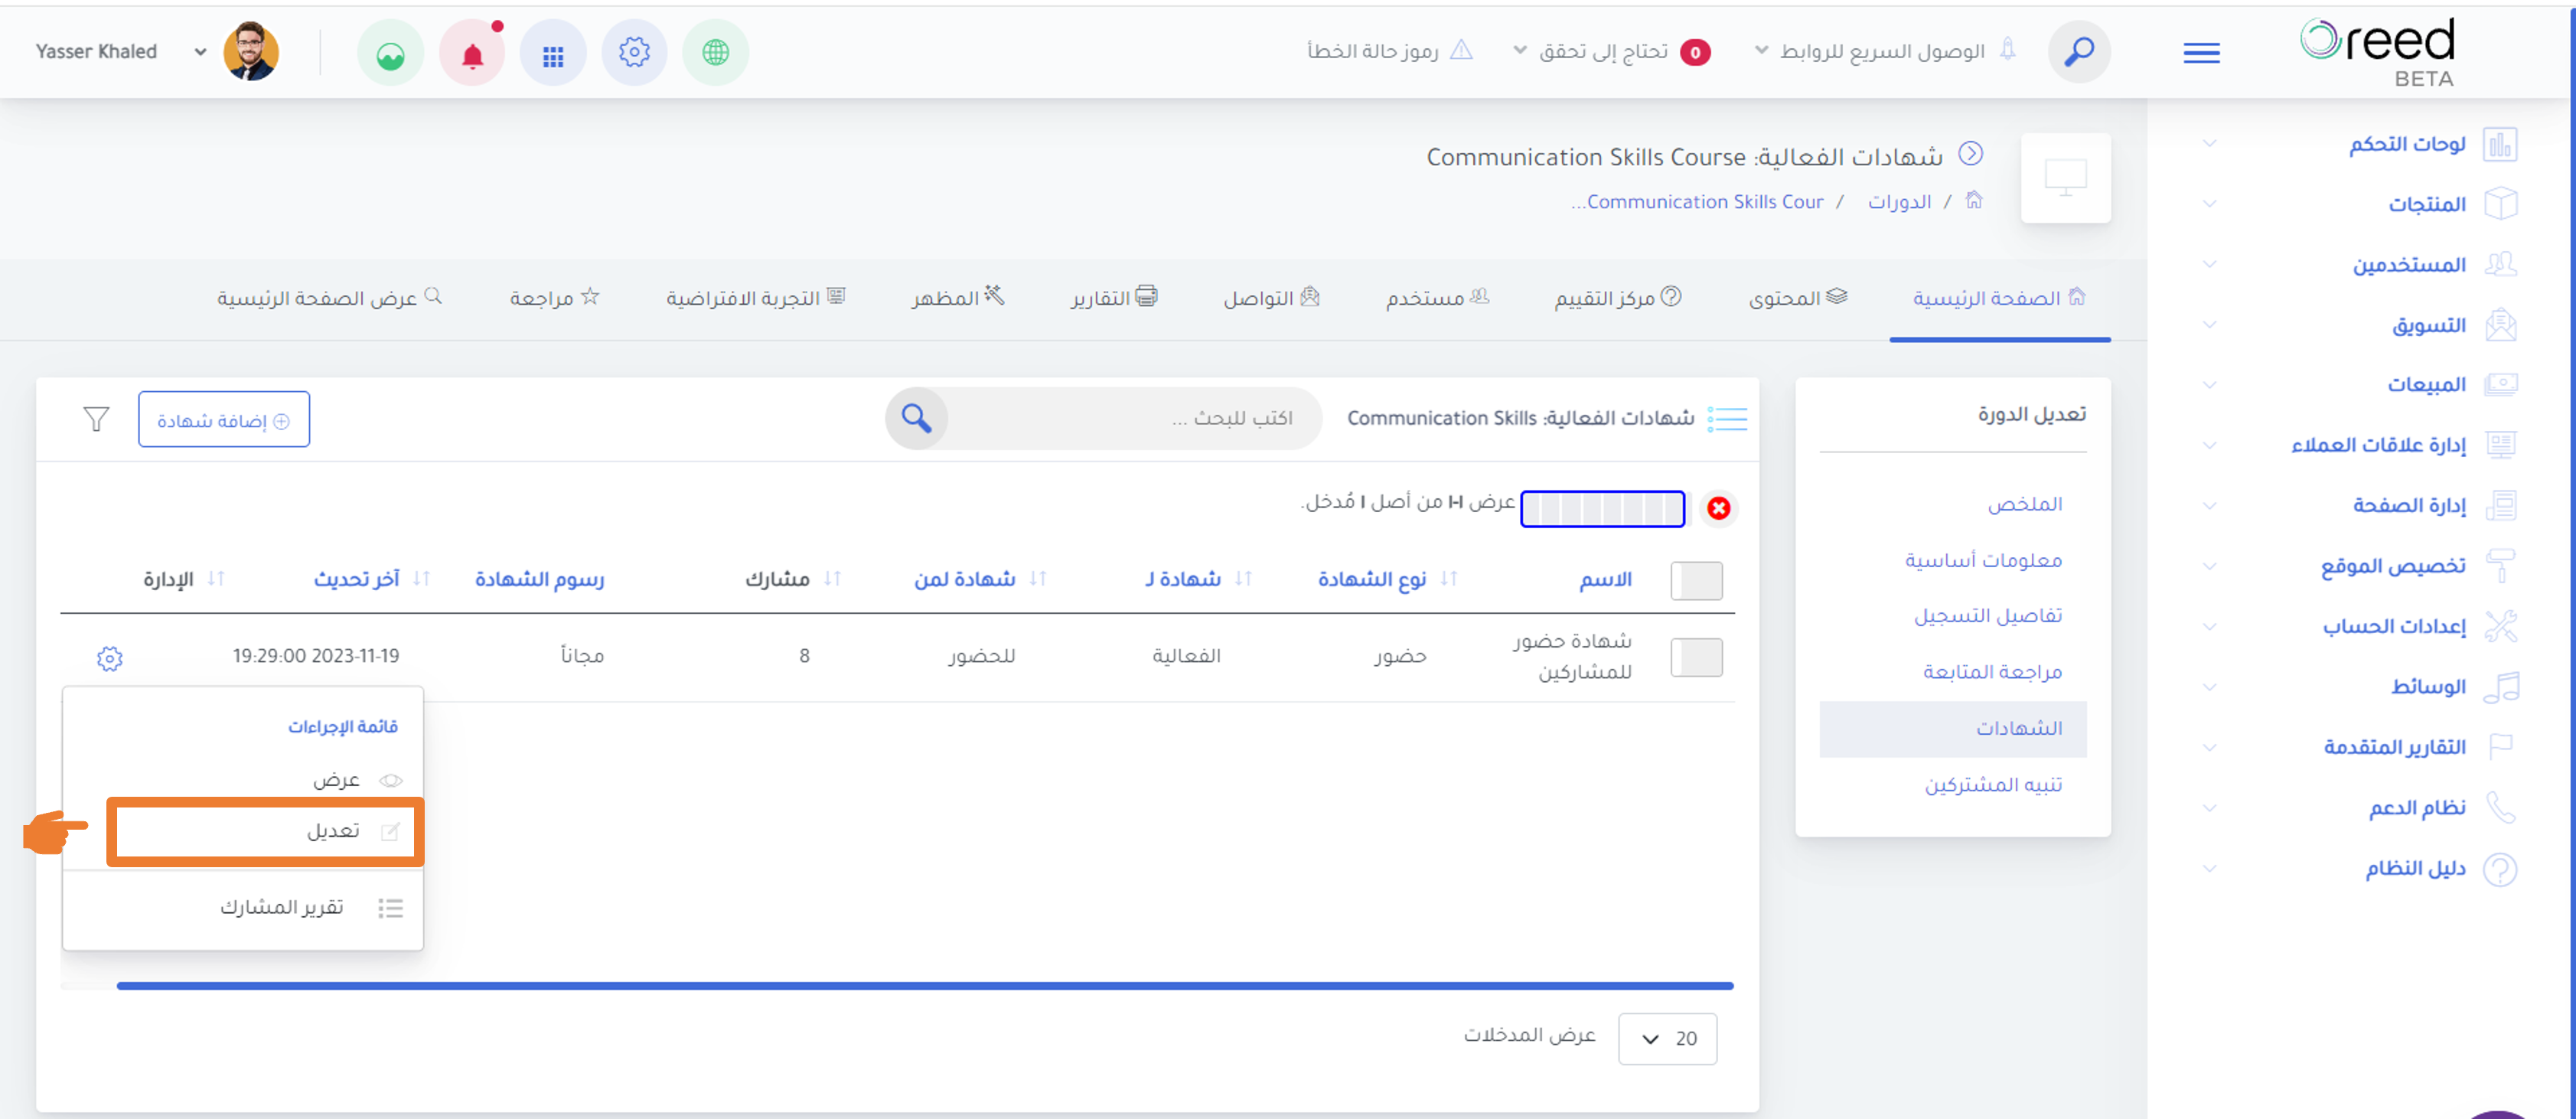Click the إضافة شهادة button
Viewport: 2576px width, 1119px height.
click(224, 420)
